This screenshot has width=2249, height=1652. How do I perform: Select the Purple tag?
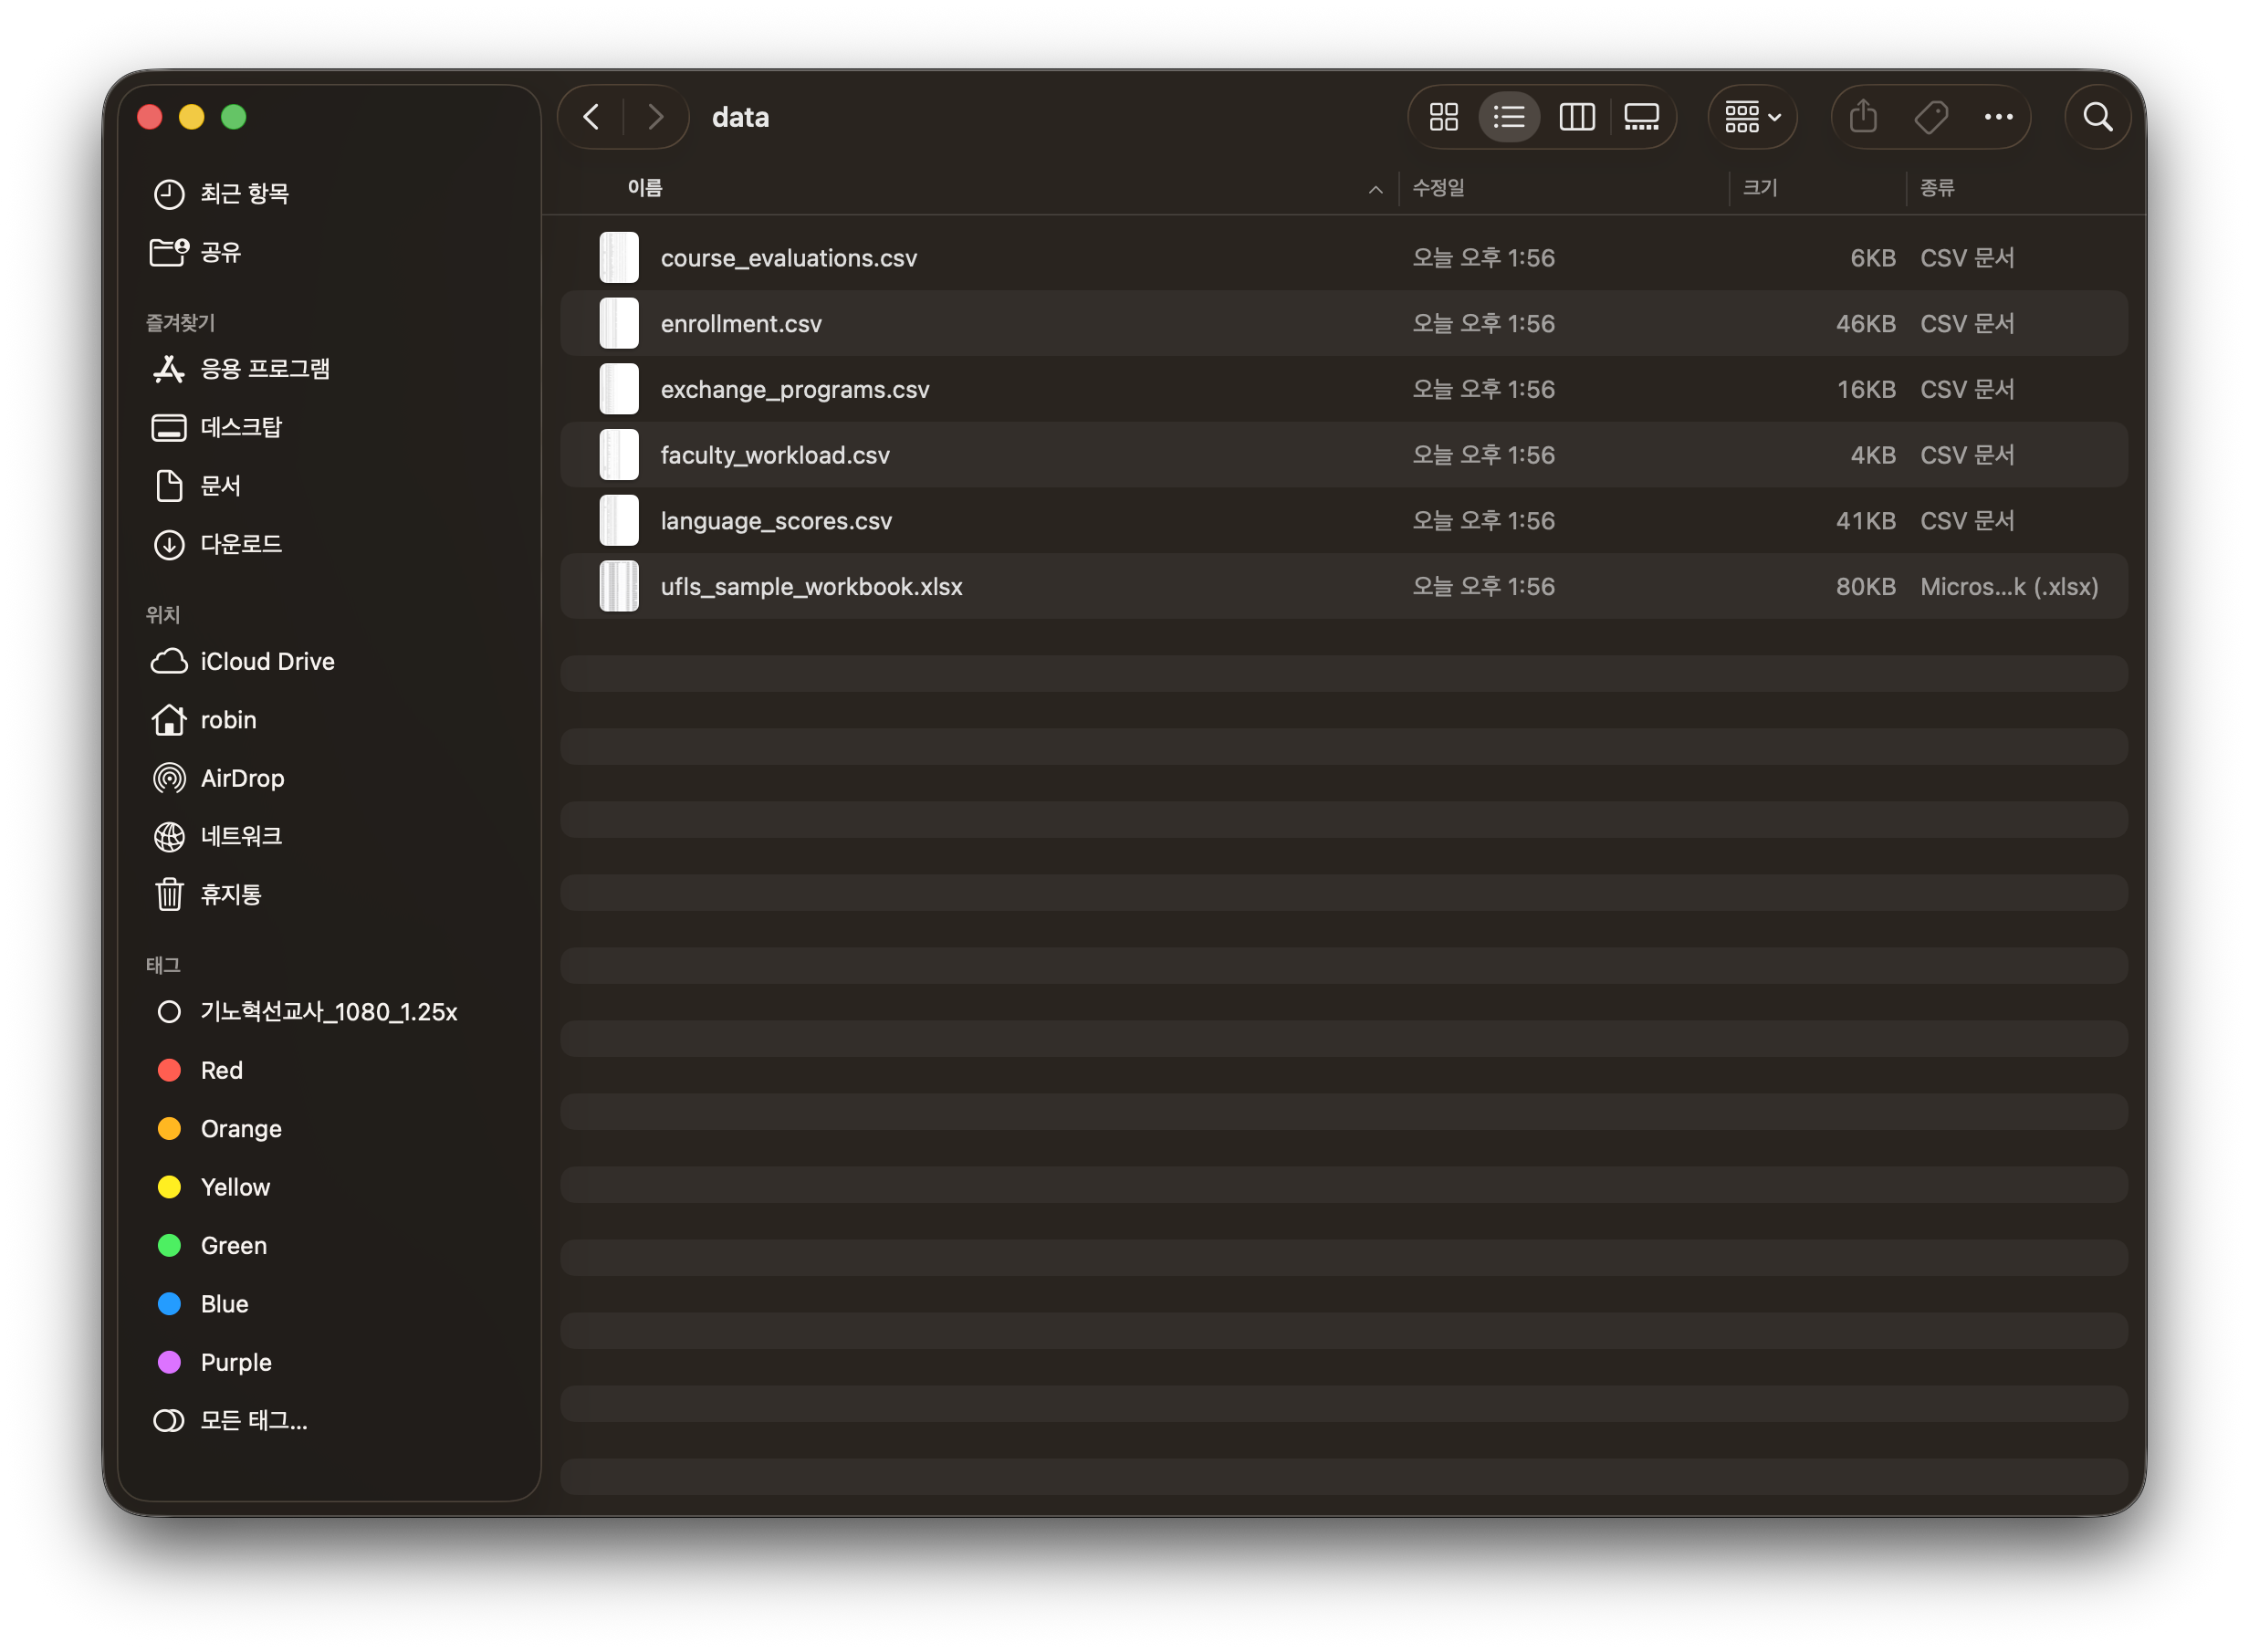pyautogui.click(x=235, y=1362)
